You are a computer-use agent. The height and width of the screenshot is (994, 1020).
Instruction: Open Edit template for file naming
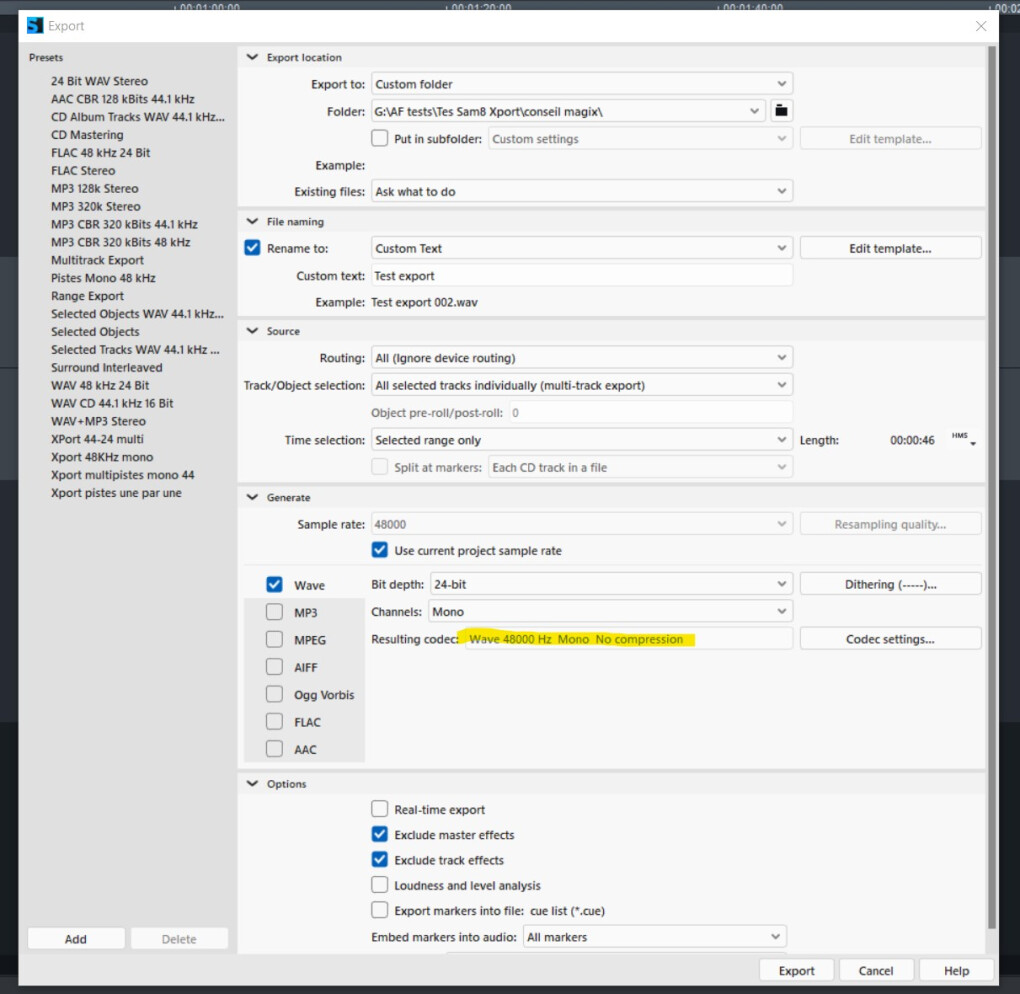pyautogui.click(x=890, y=248)
